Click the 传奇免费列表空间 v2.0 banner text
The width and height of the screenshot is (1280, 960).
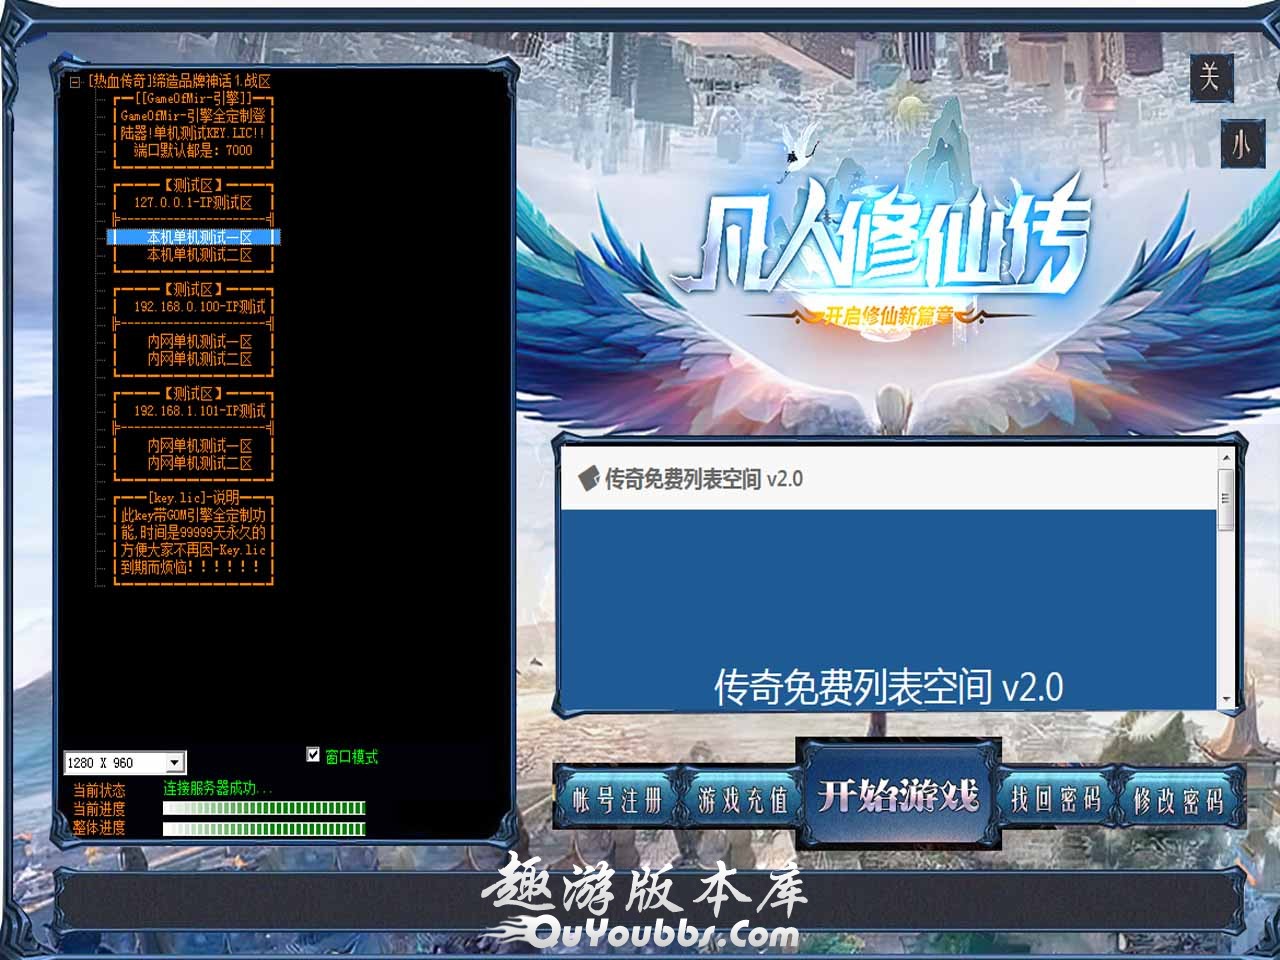(888, 688)
